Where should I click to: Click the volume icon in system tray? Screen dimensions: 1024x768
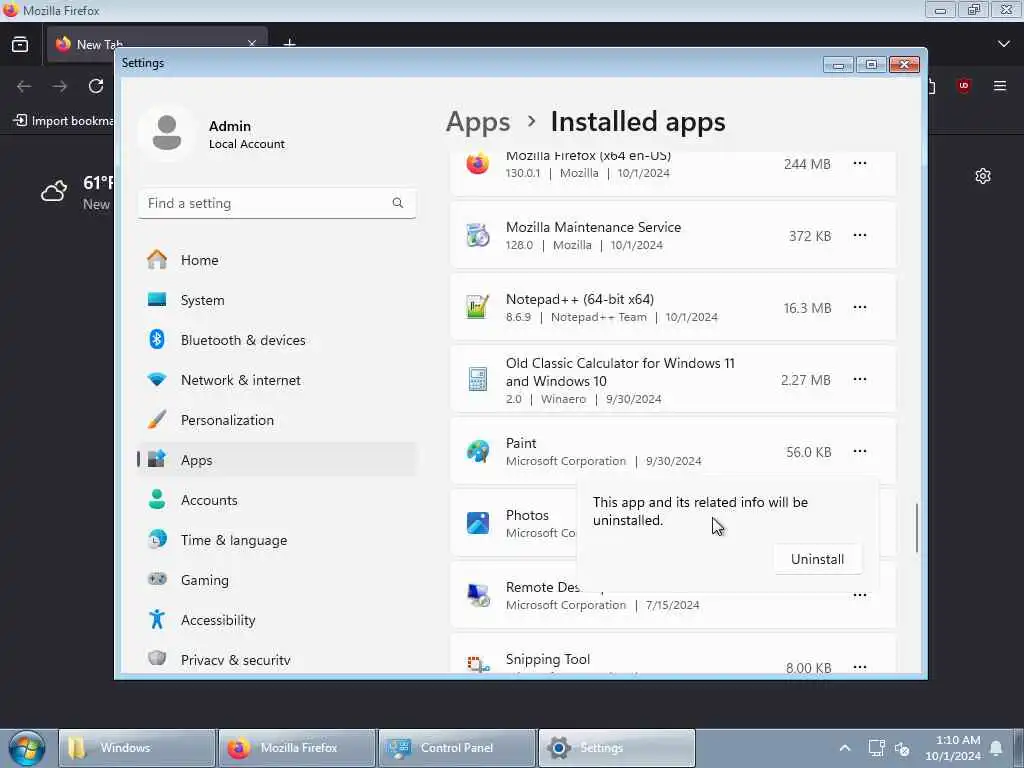tap(903, 748)
